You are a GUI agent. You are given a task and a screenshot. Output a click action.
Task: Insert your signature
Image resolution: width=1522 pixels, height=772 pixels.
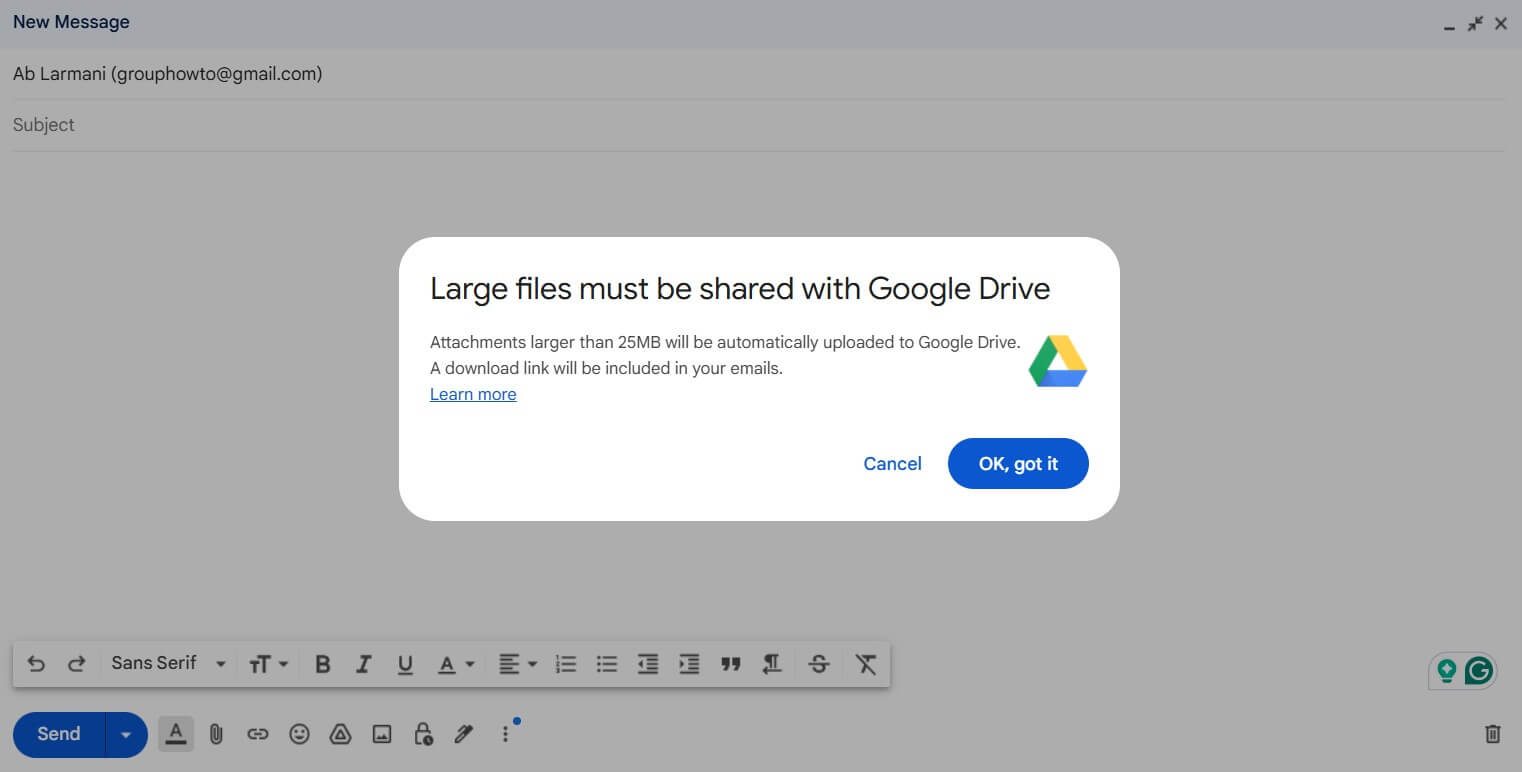coord(463,733)
